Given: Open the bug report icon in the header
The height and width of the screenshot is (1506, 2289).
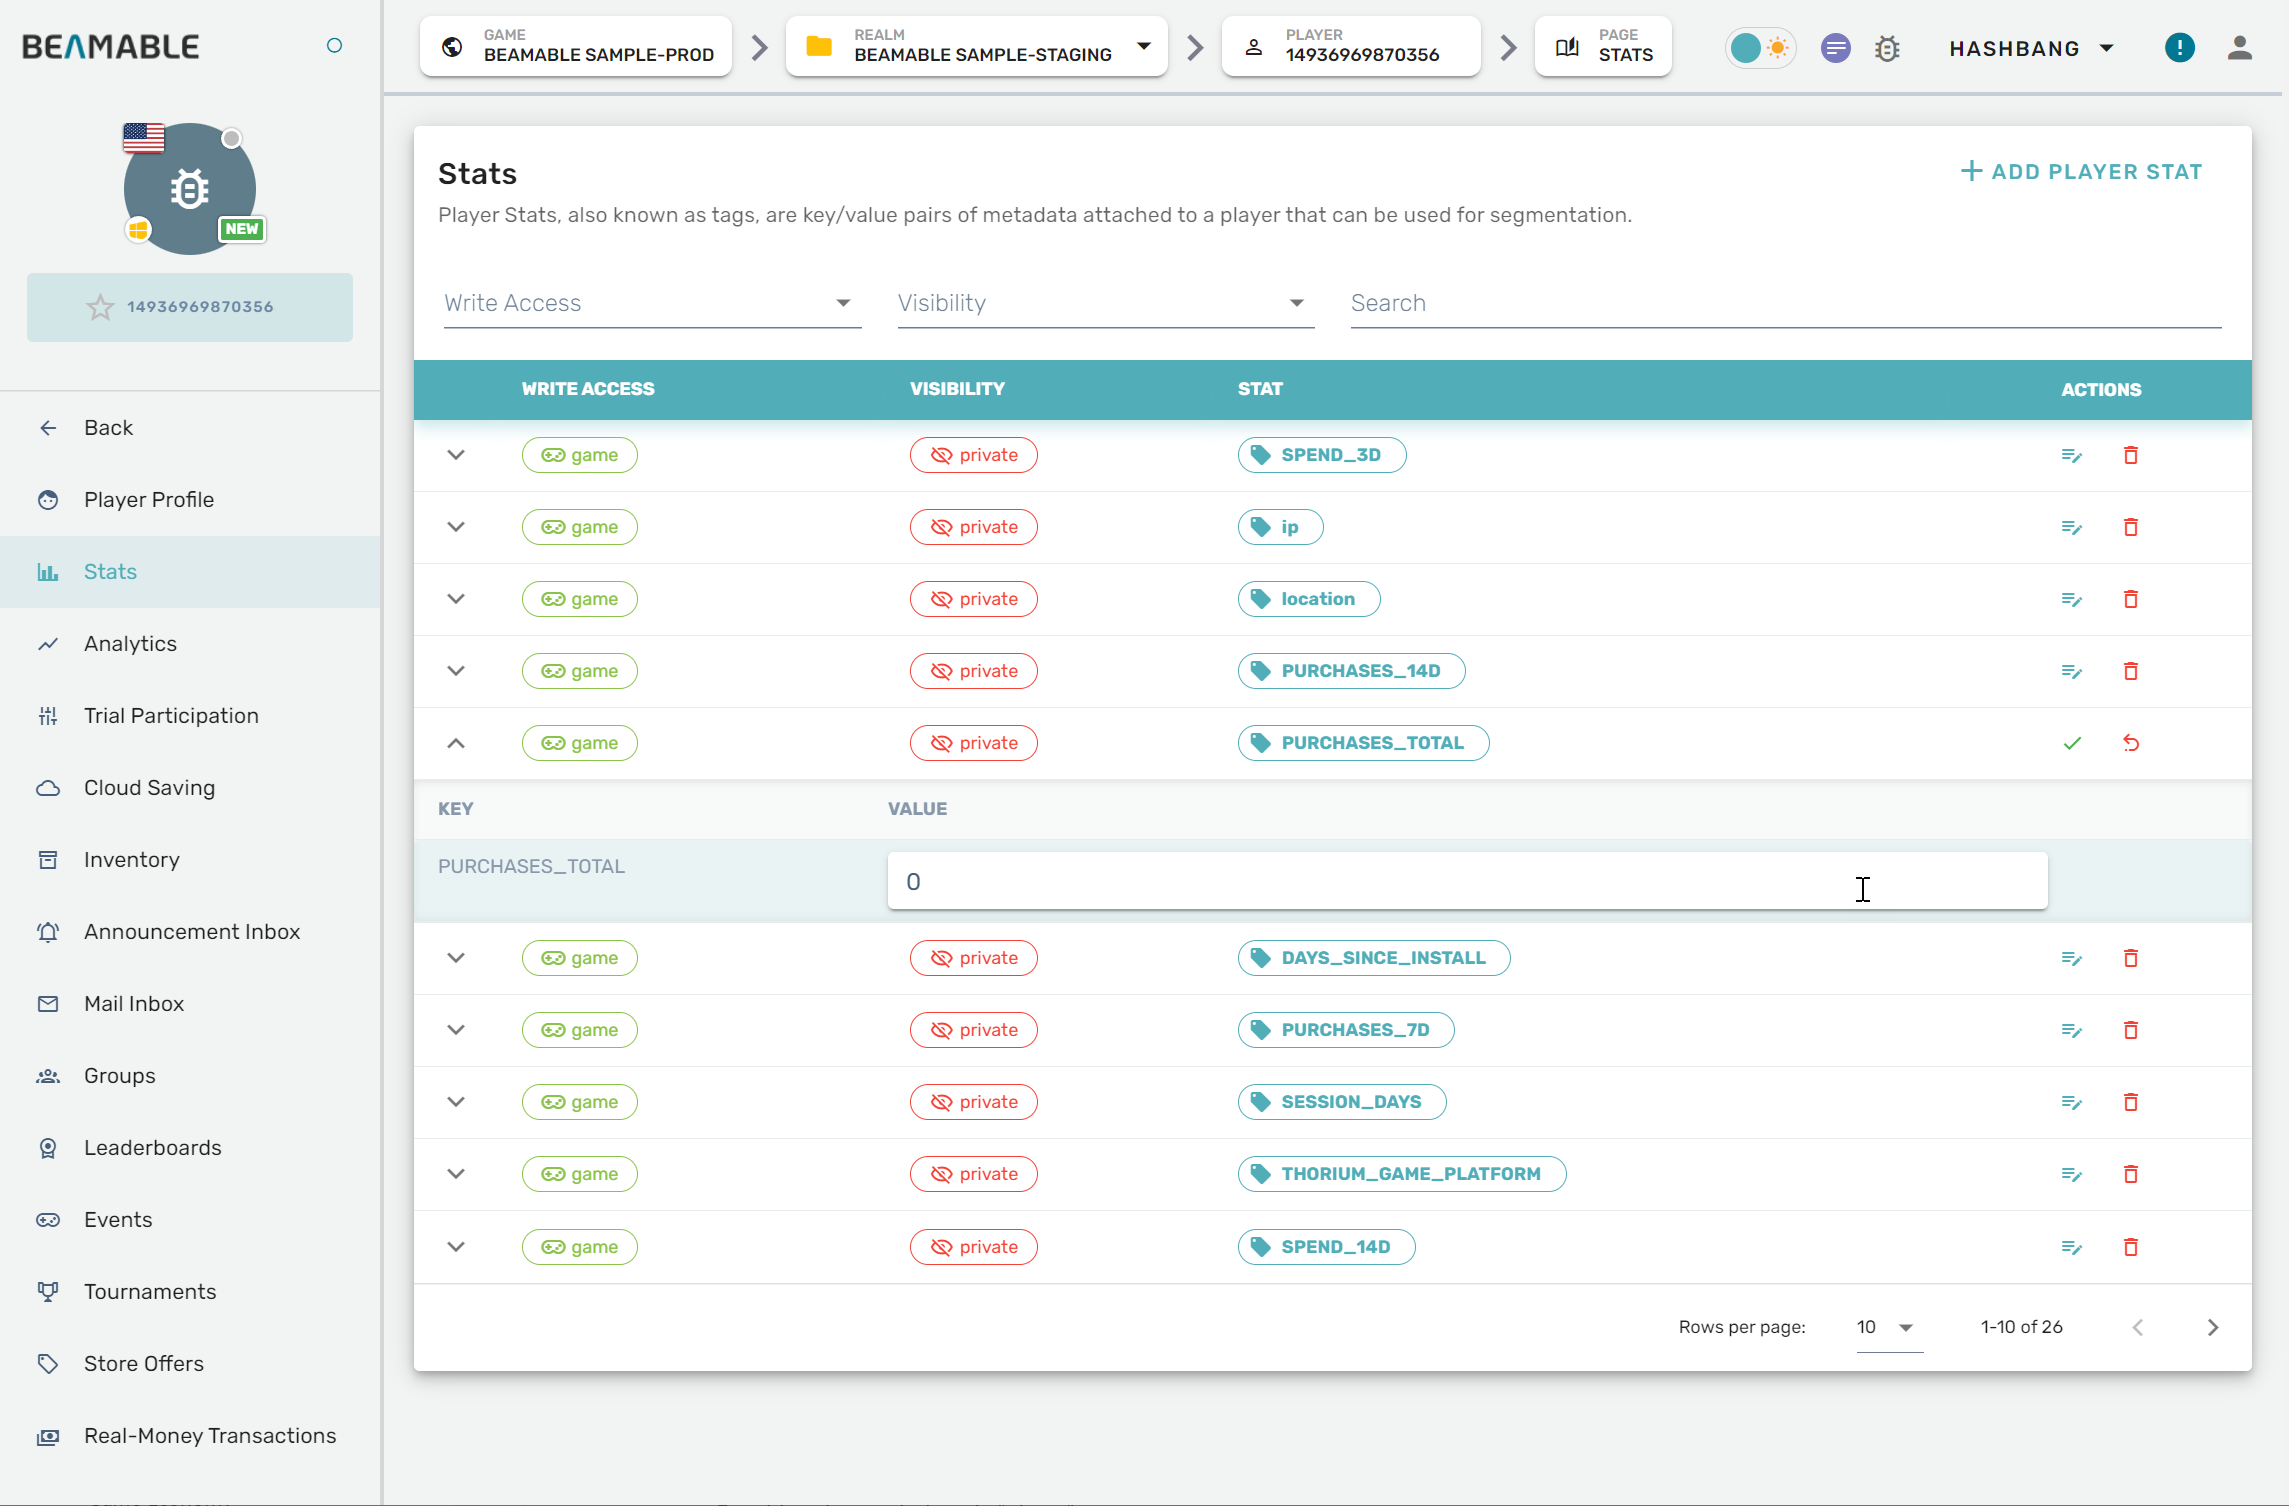Looking at the screenshot, I should pos(1887,48).
